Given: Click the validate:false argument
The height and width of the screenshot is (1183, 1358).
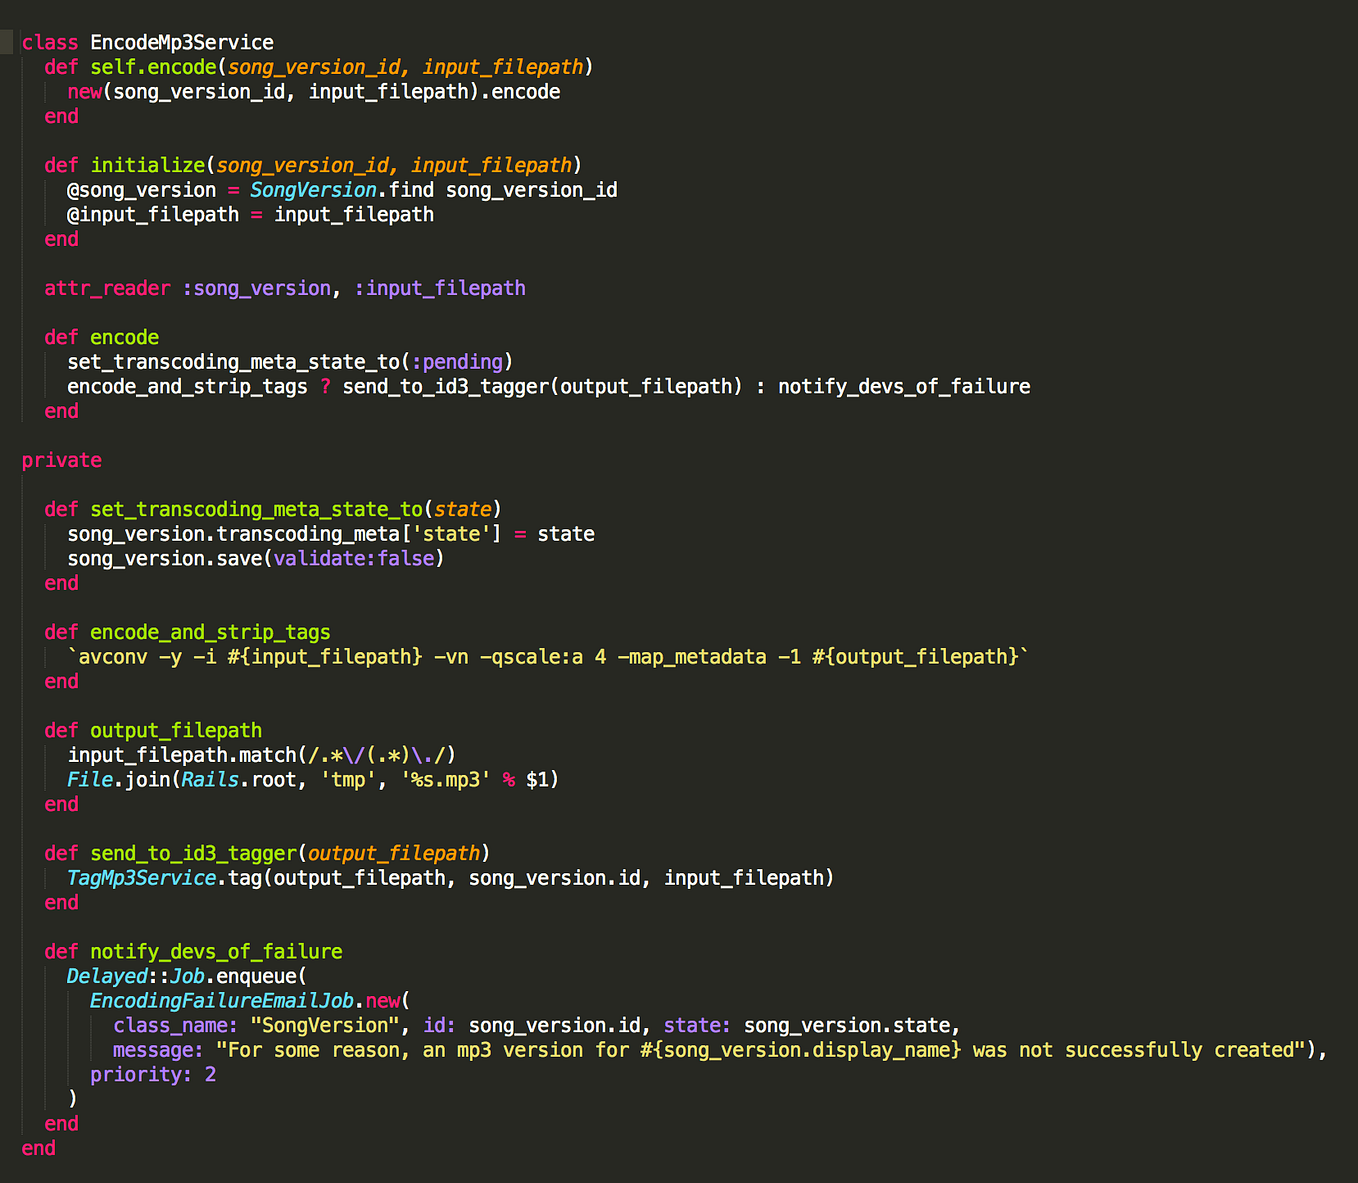Looking at the screenshot, I should (x=354, y=558).
